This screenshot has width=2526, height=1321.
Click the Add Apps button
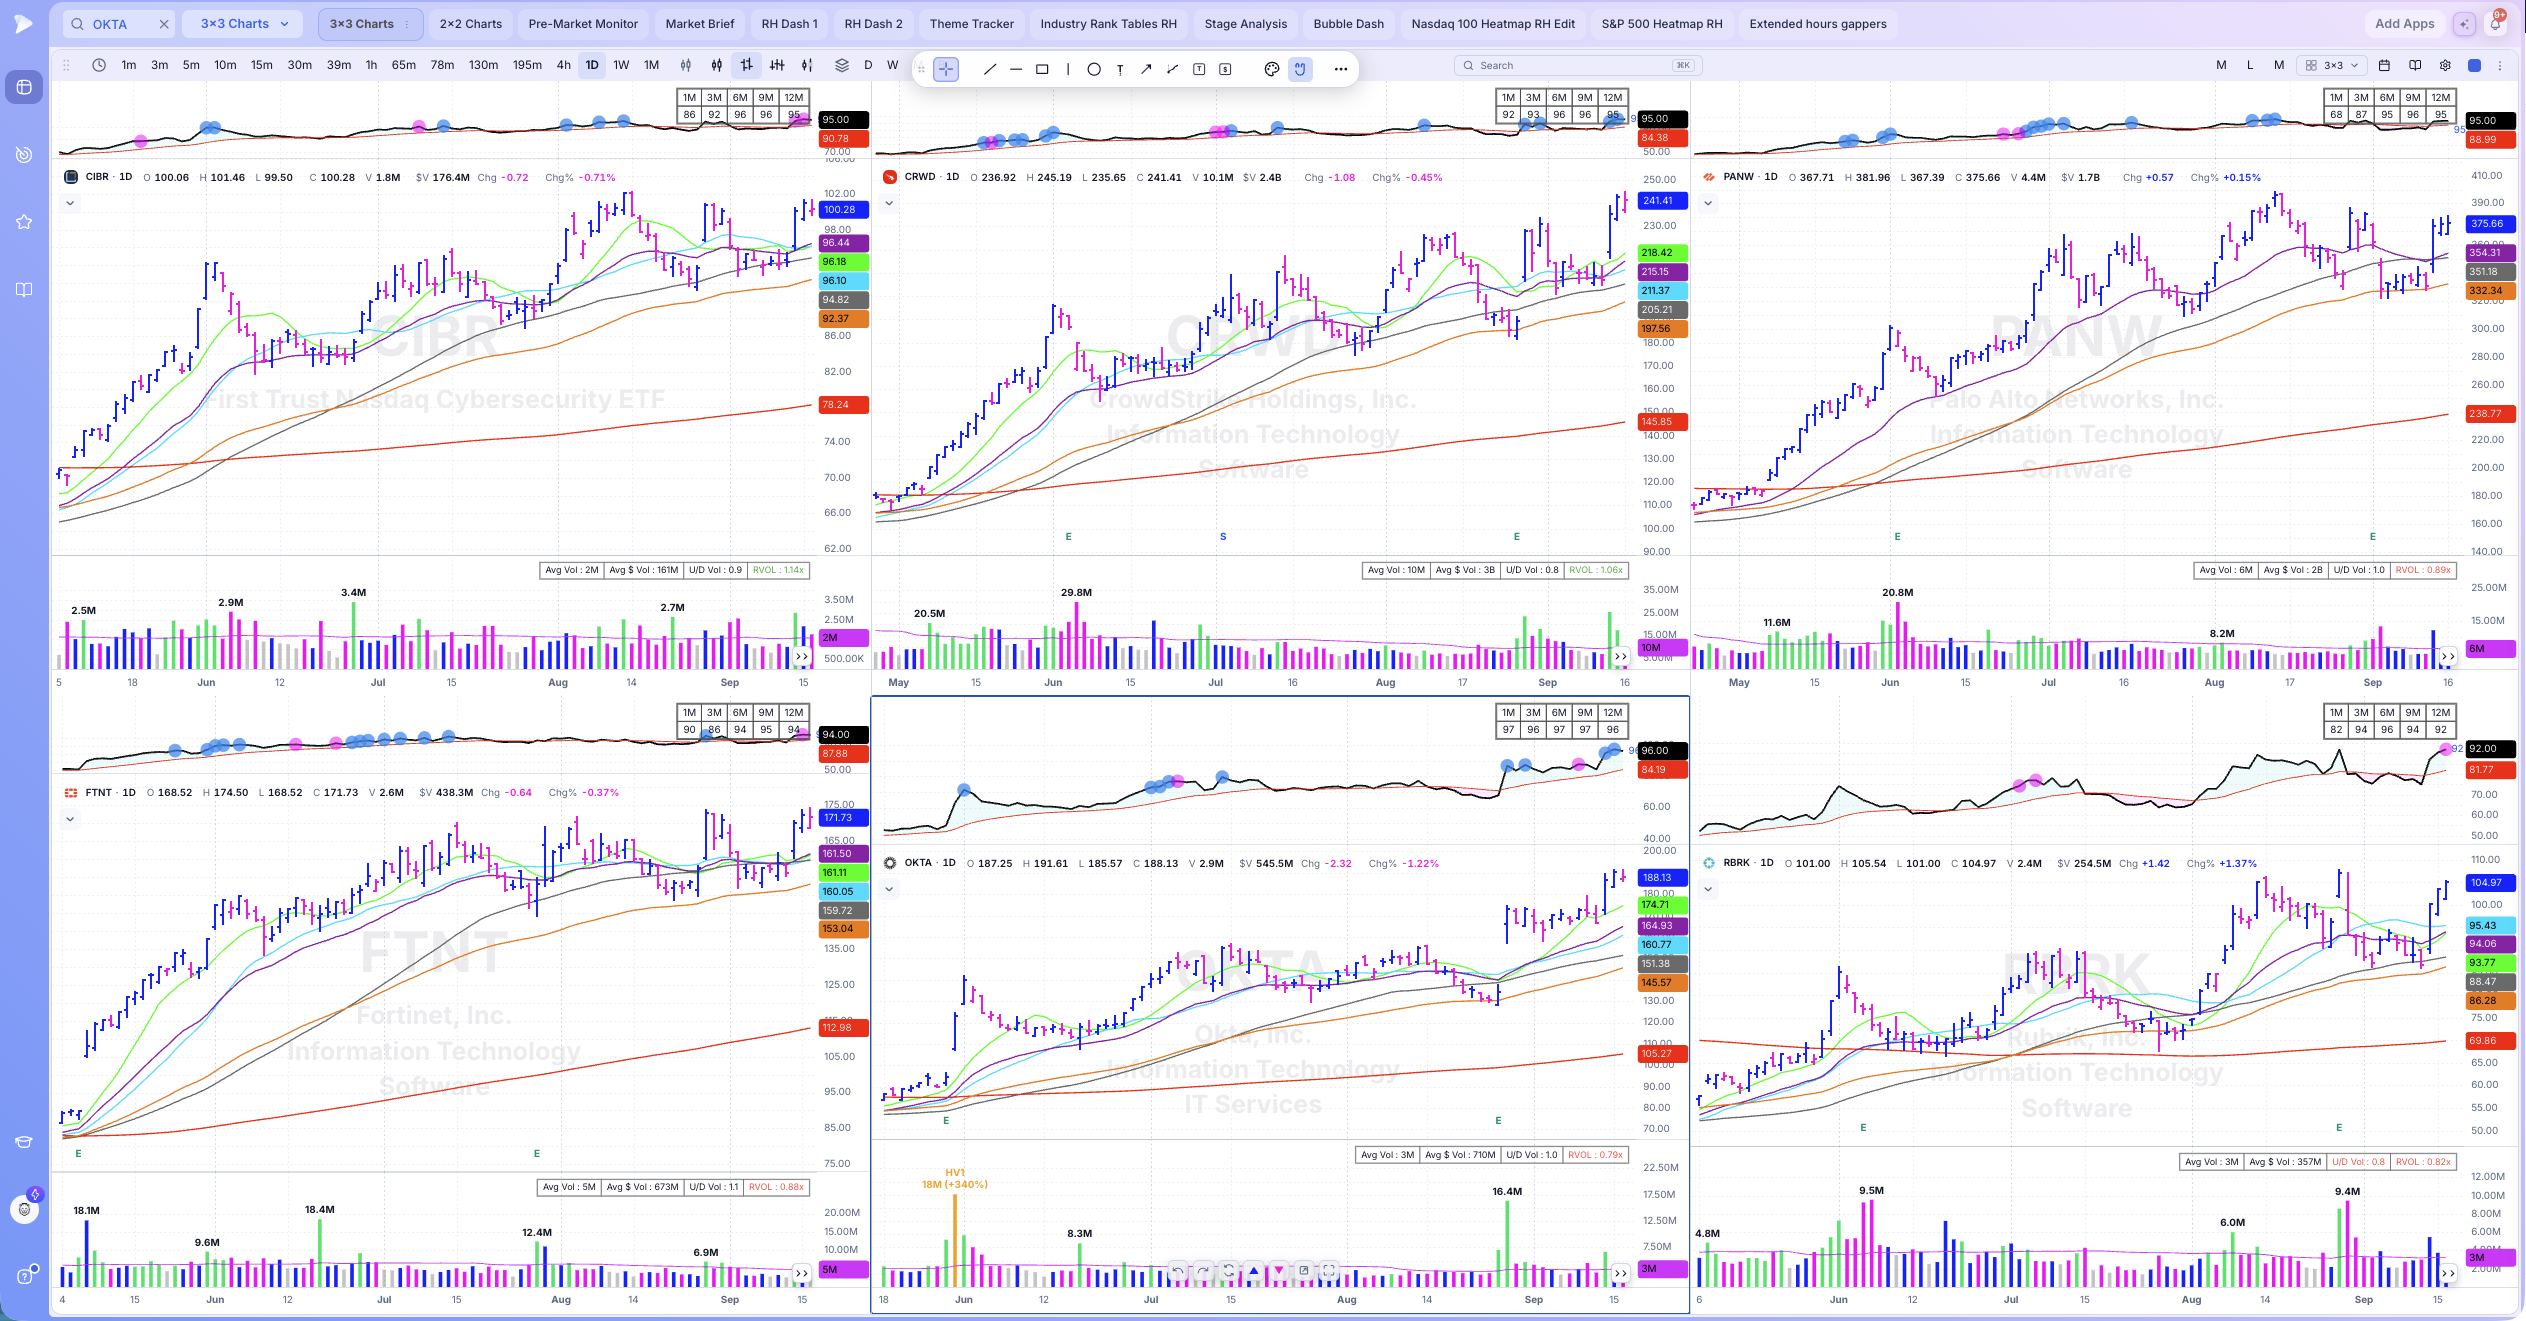point(2405,24)
